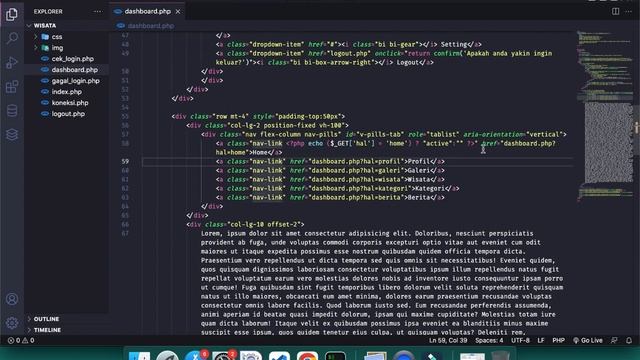The height and width of the screenshot is (360, 640).
Task: Click the code minimap overview
Action: click(605, 116)
